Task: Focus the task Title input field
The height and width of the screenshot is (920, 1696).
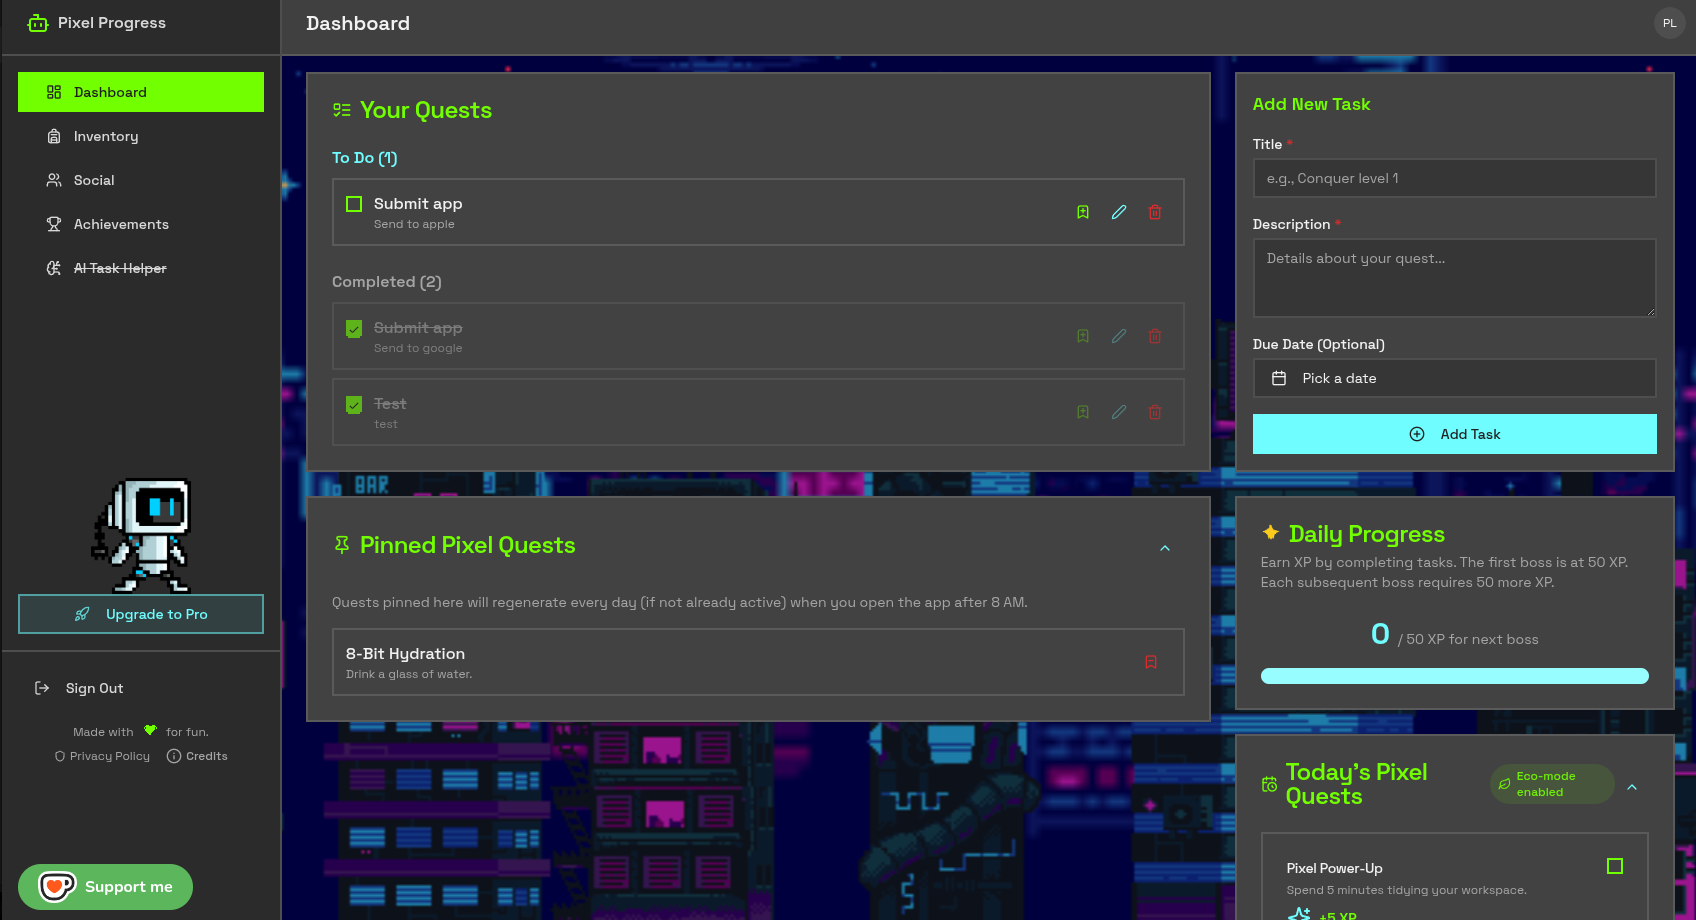Action: (x=1454, y=178)
